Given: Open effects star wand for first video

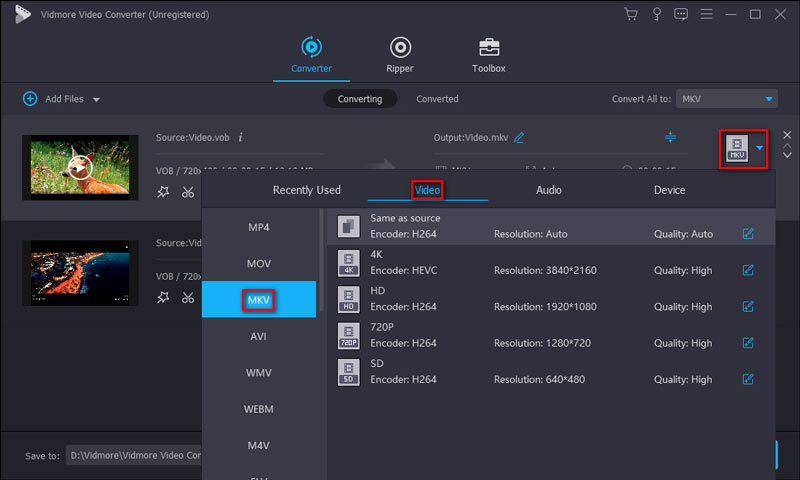Looking at the screenshot, I should tap(164, 192).
